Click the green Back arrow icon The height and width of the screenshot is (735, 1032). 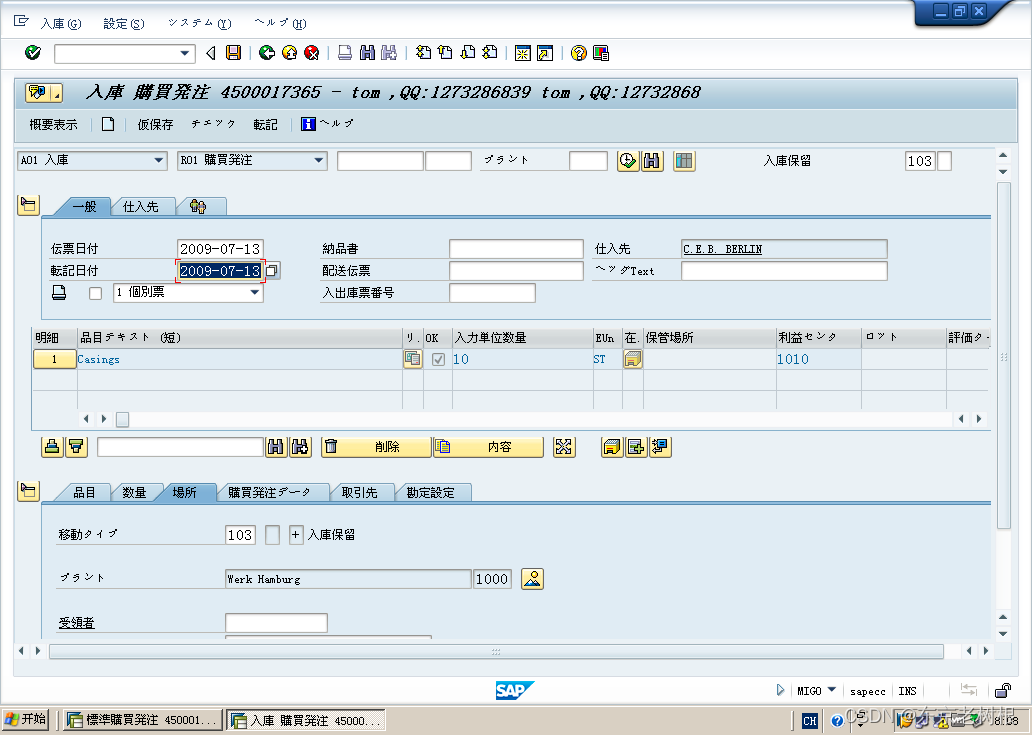pos(267,53)
